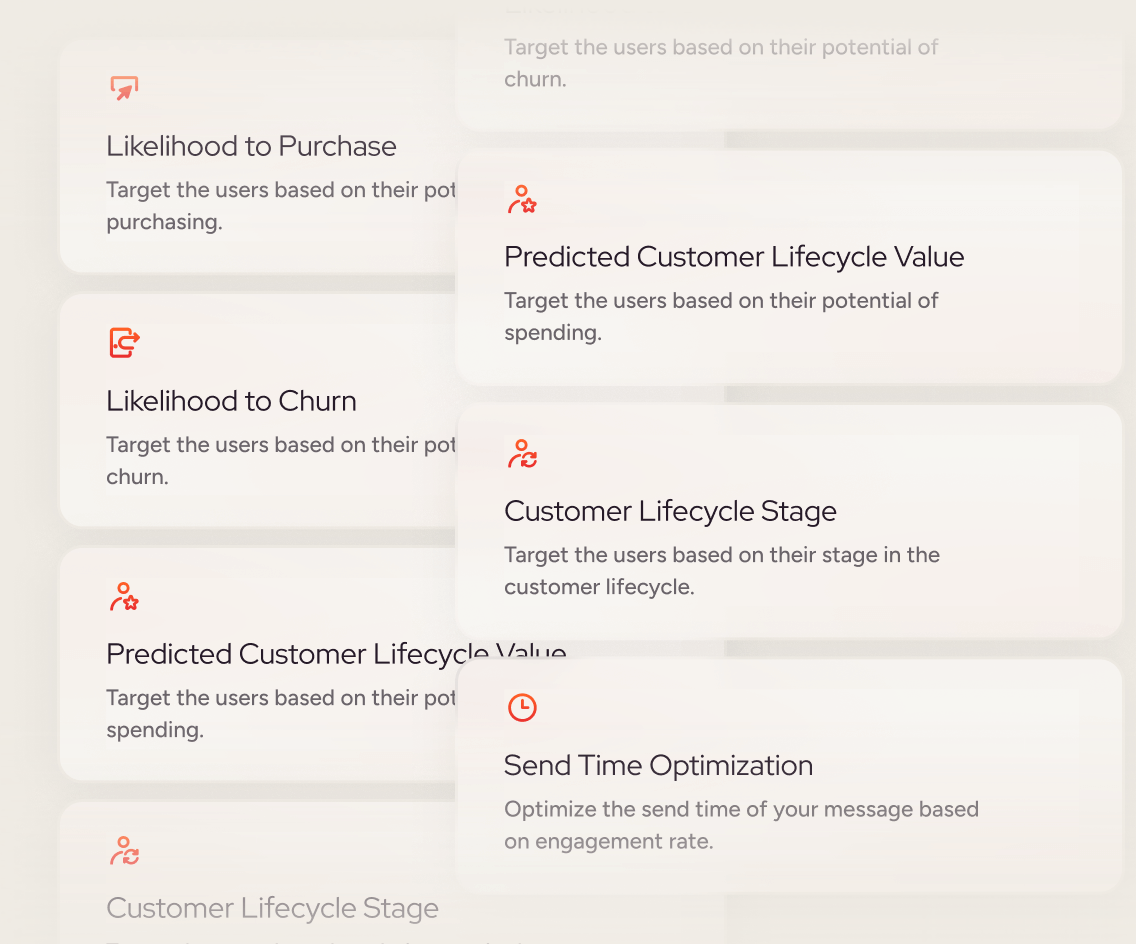Click the partially hidden top-right 'potential of churn' card
Viewport: 1136px width, 944px height.
click(721, 62)
